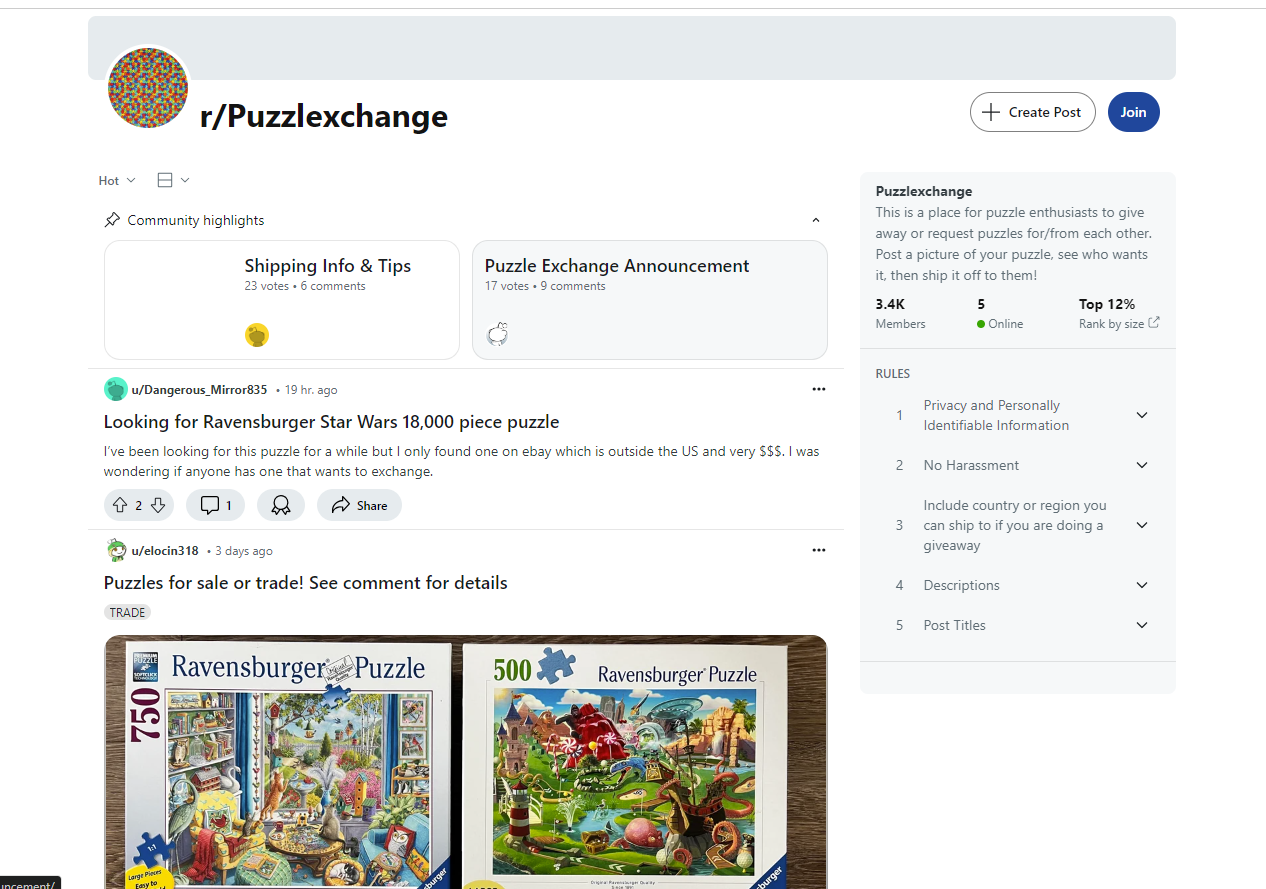Image resolution: width=1266 pixels, height=889 pixels.
Task: Open more options for Dangerous_Mirror835's post
Action: (x=819, y=389)
